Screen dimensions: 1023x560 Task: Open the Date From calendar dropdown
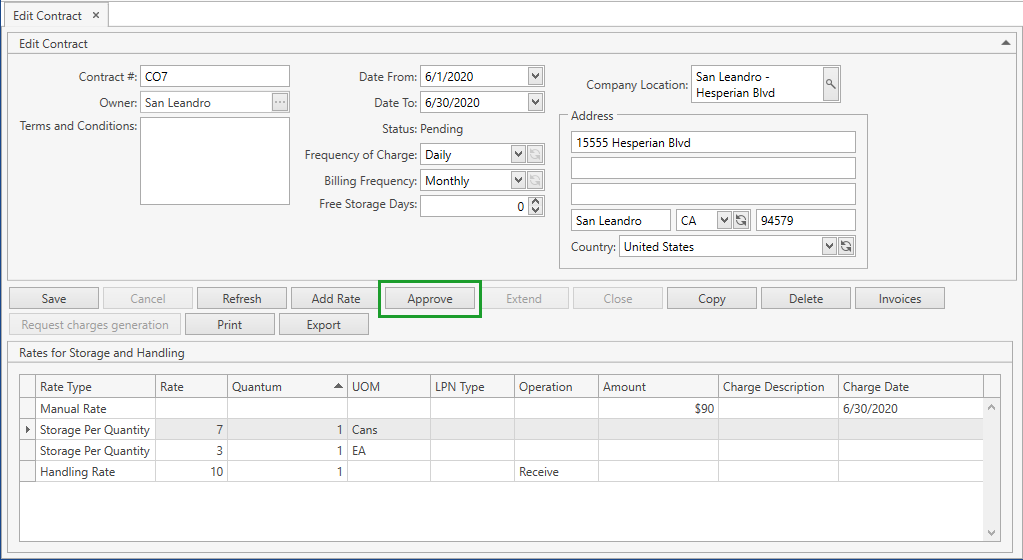pyautogui.click(x=535, y=76)
